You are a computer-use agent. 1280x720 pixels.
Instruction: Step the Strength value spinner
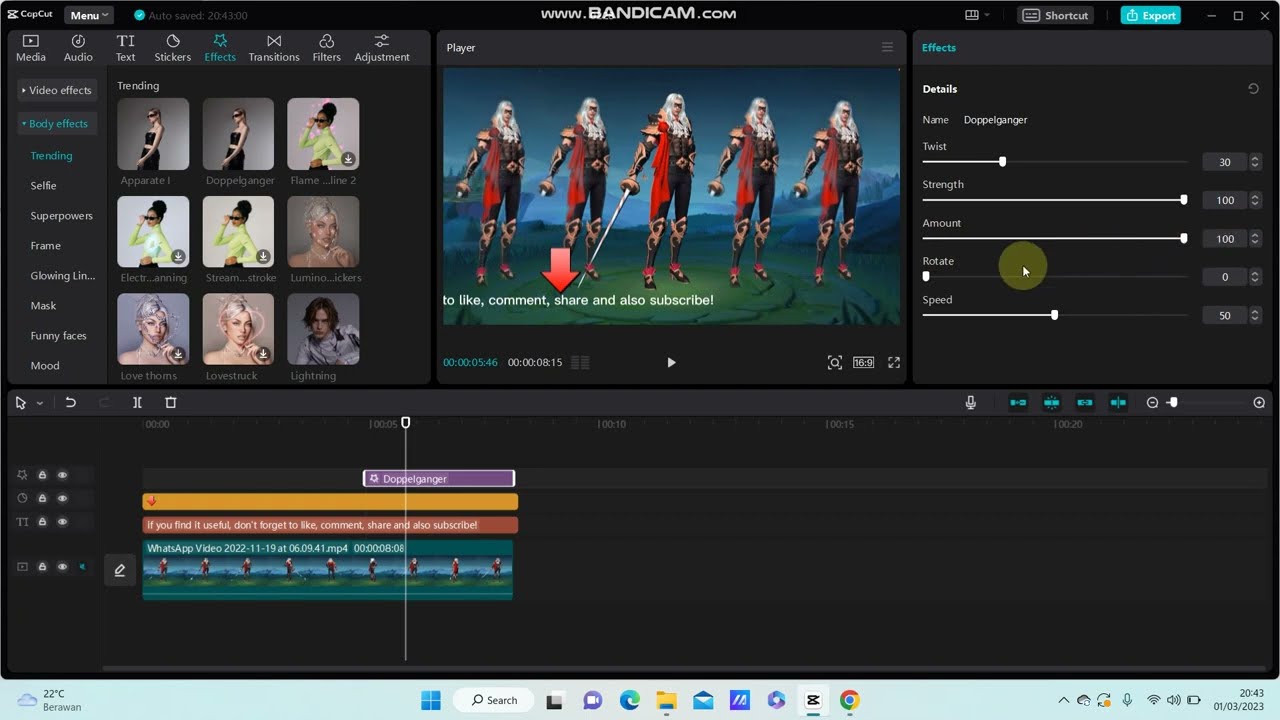coord(1255,200)
